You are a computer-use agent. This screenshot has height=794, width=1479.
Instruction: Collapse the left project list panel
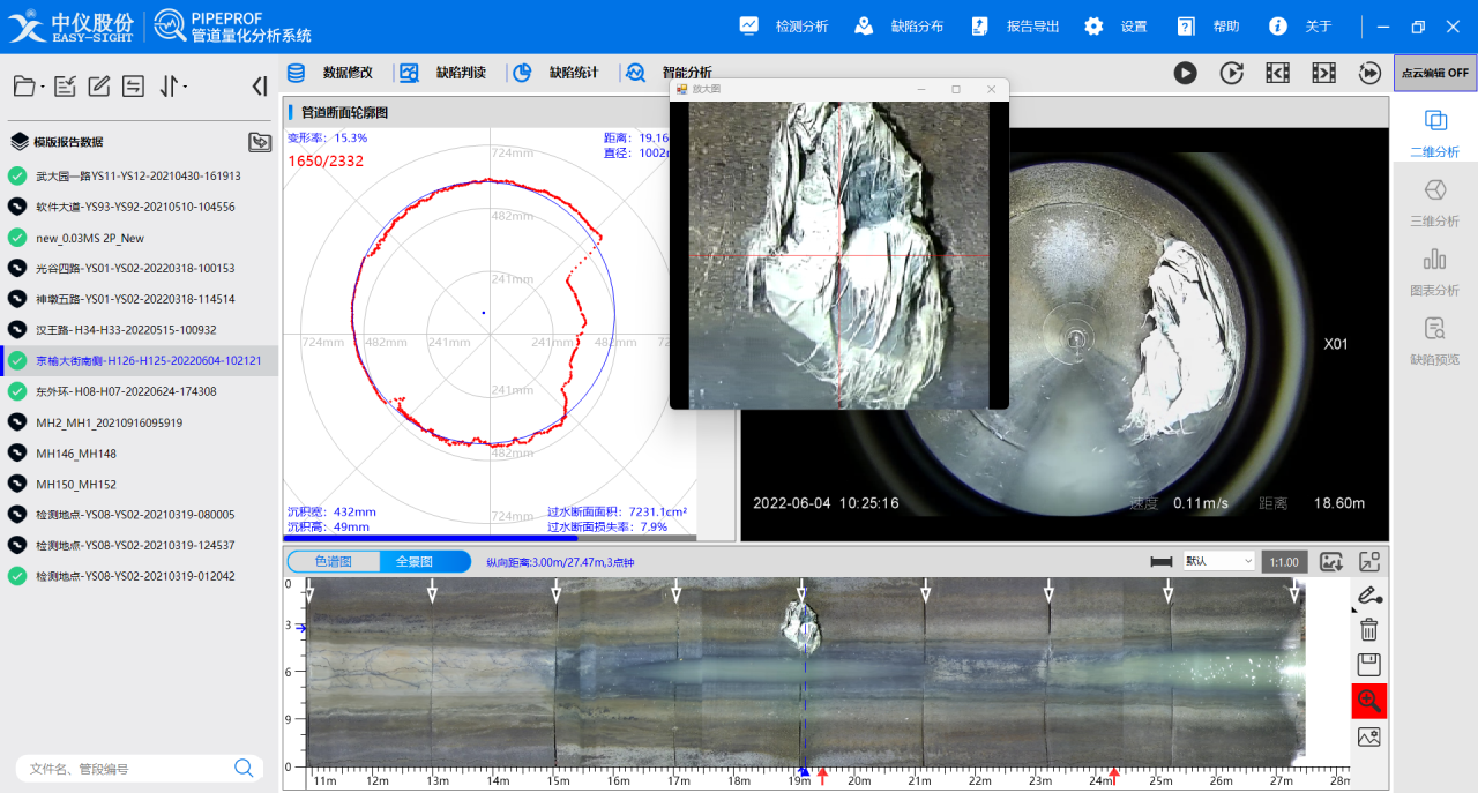pos(260,87)
